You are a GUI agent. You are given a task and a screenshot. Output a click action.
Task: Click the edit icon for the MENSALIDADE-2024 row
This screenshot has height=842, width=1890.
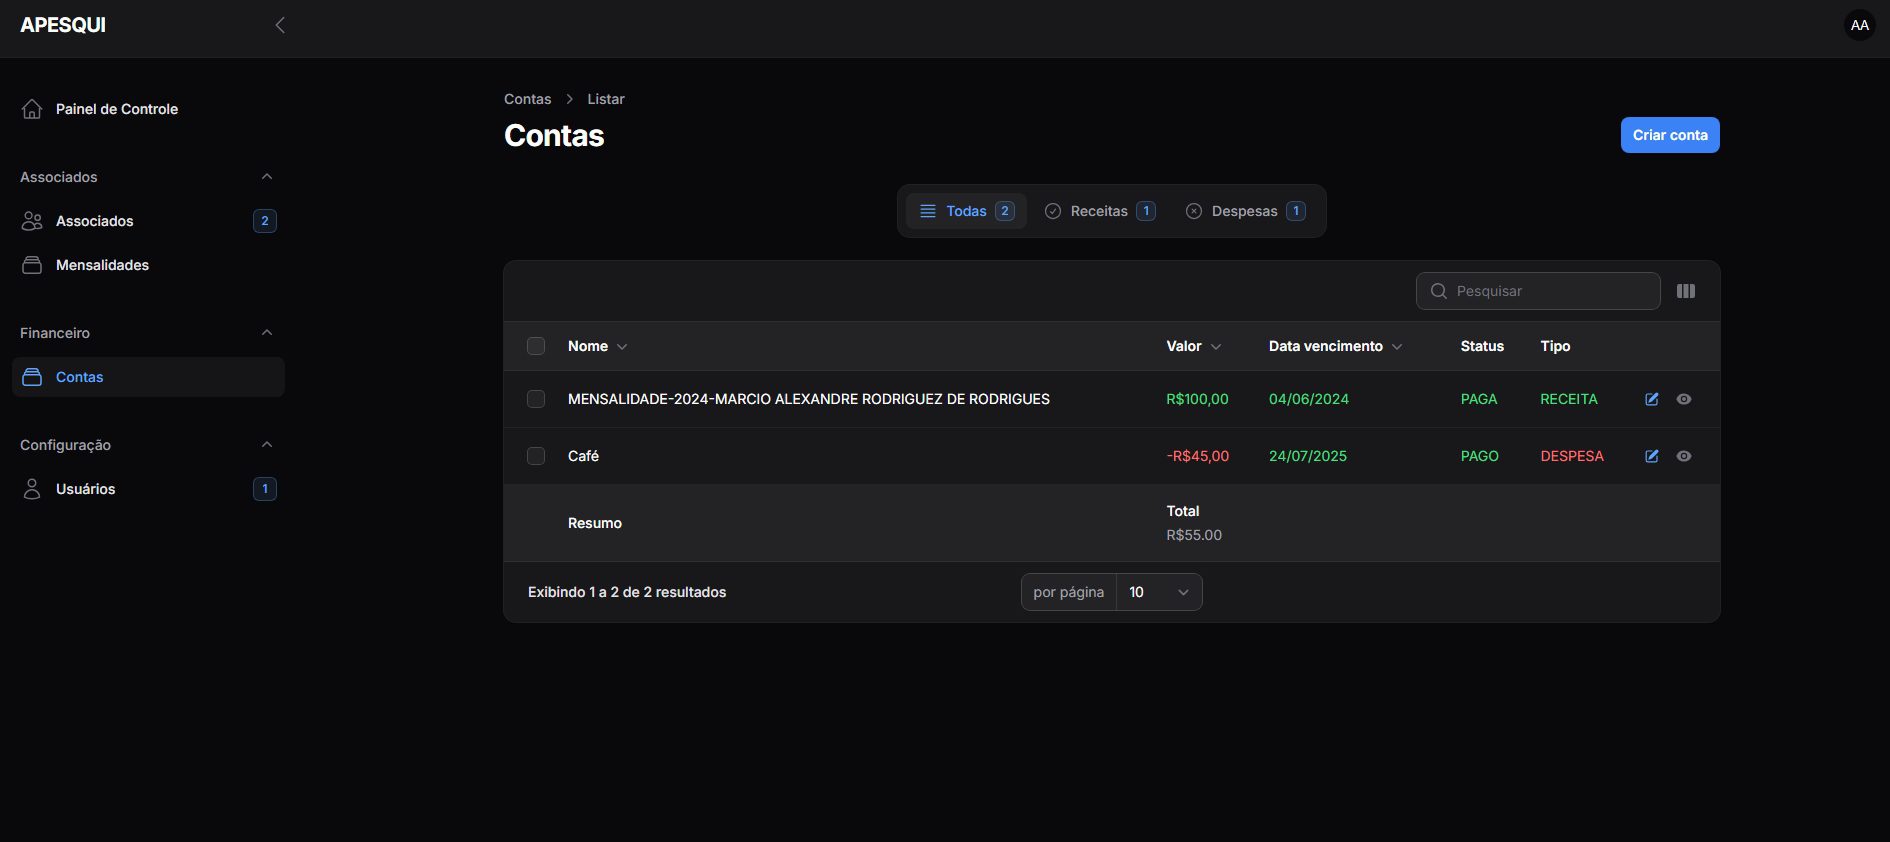click(x=1652, y=399)
